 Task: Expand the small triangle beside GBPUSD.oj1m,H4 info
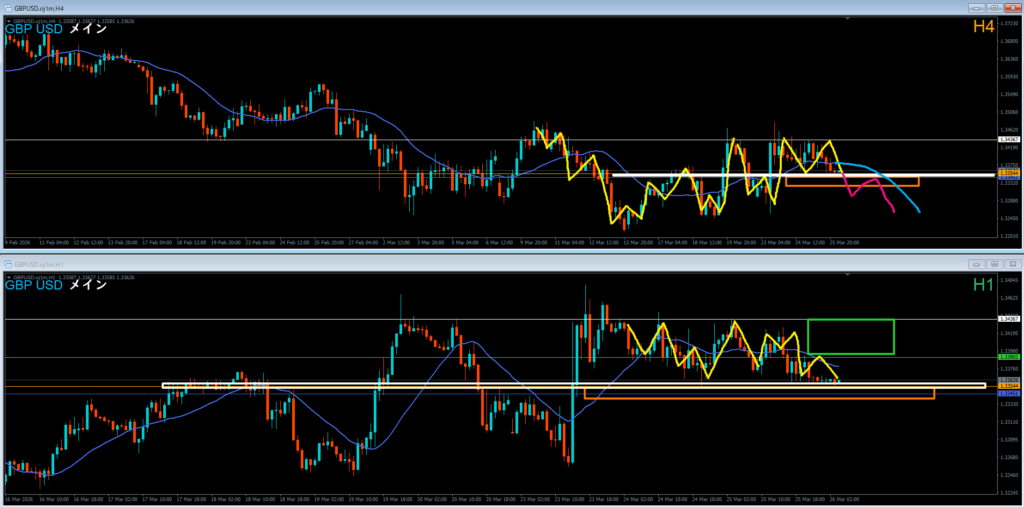point(8,20)
